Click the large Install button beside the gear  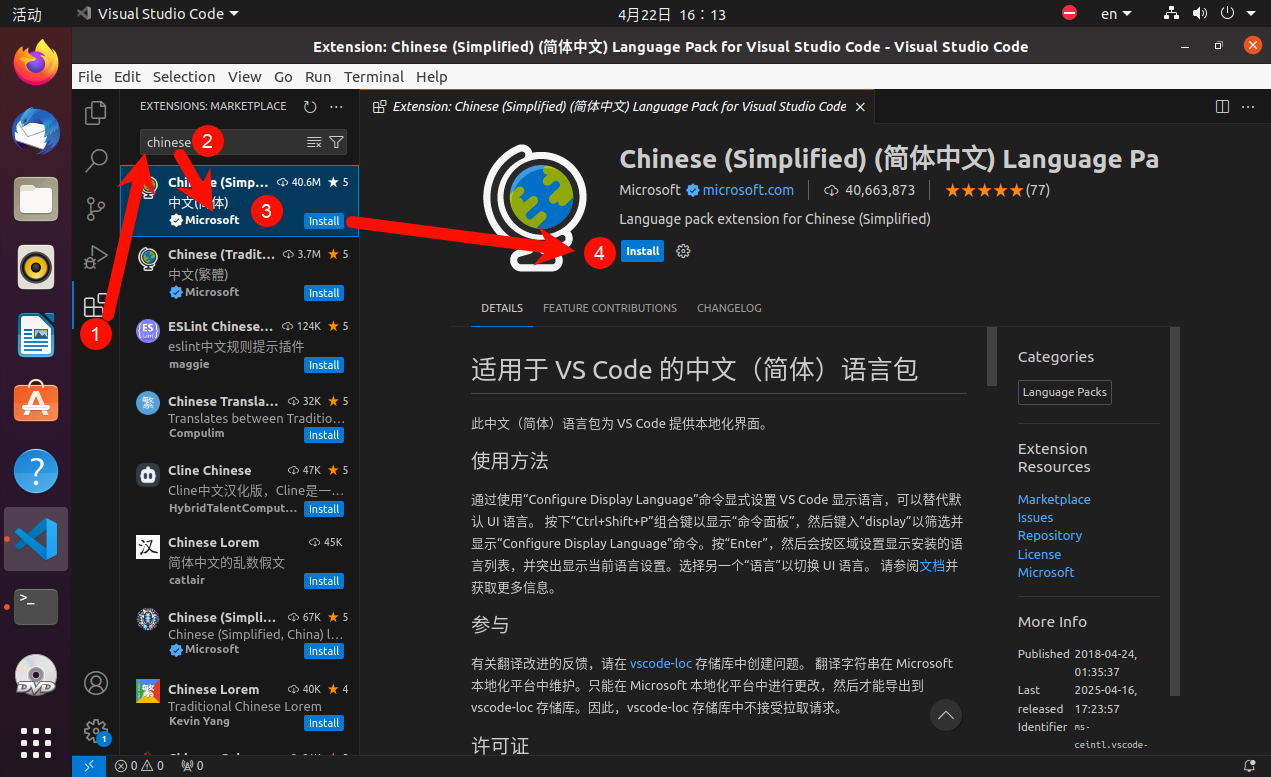click(643, 251)
